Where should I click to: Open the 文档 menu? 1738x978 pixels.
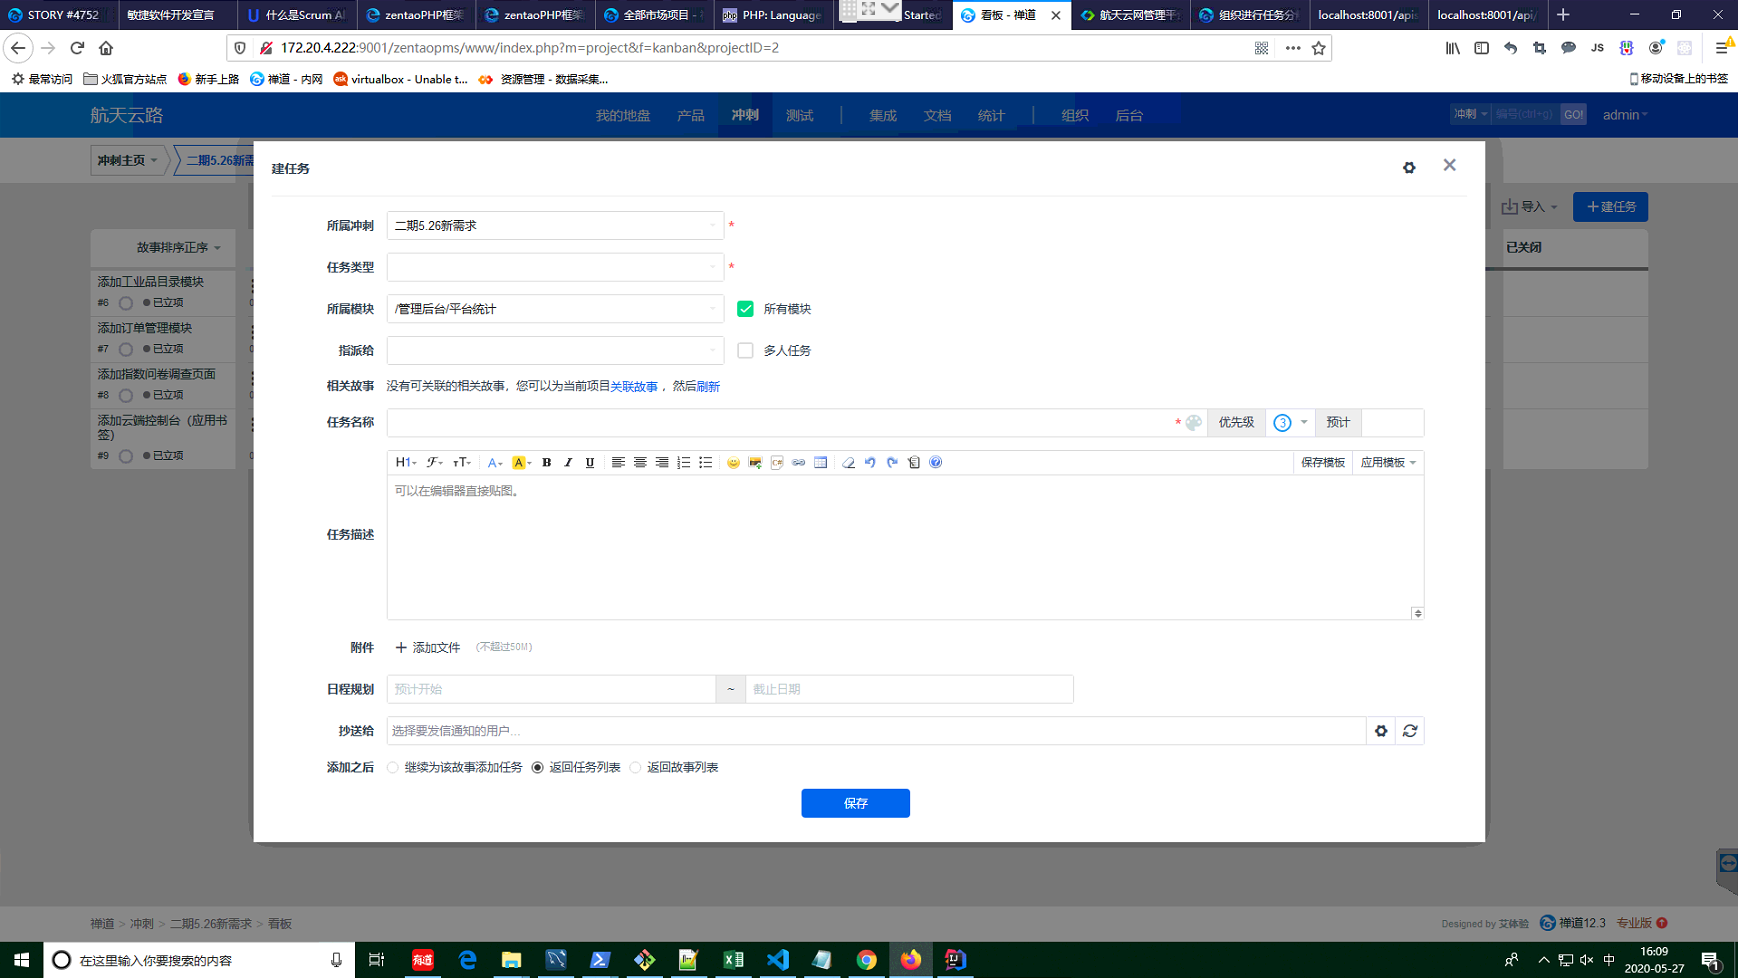[x=937, y=115]
